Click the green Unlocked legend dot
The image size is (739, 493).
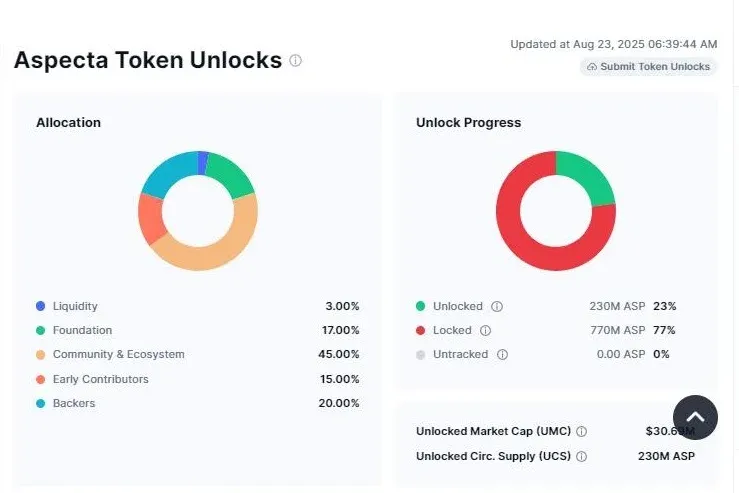click(x=420, y=306)
